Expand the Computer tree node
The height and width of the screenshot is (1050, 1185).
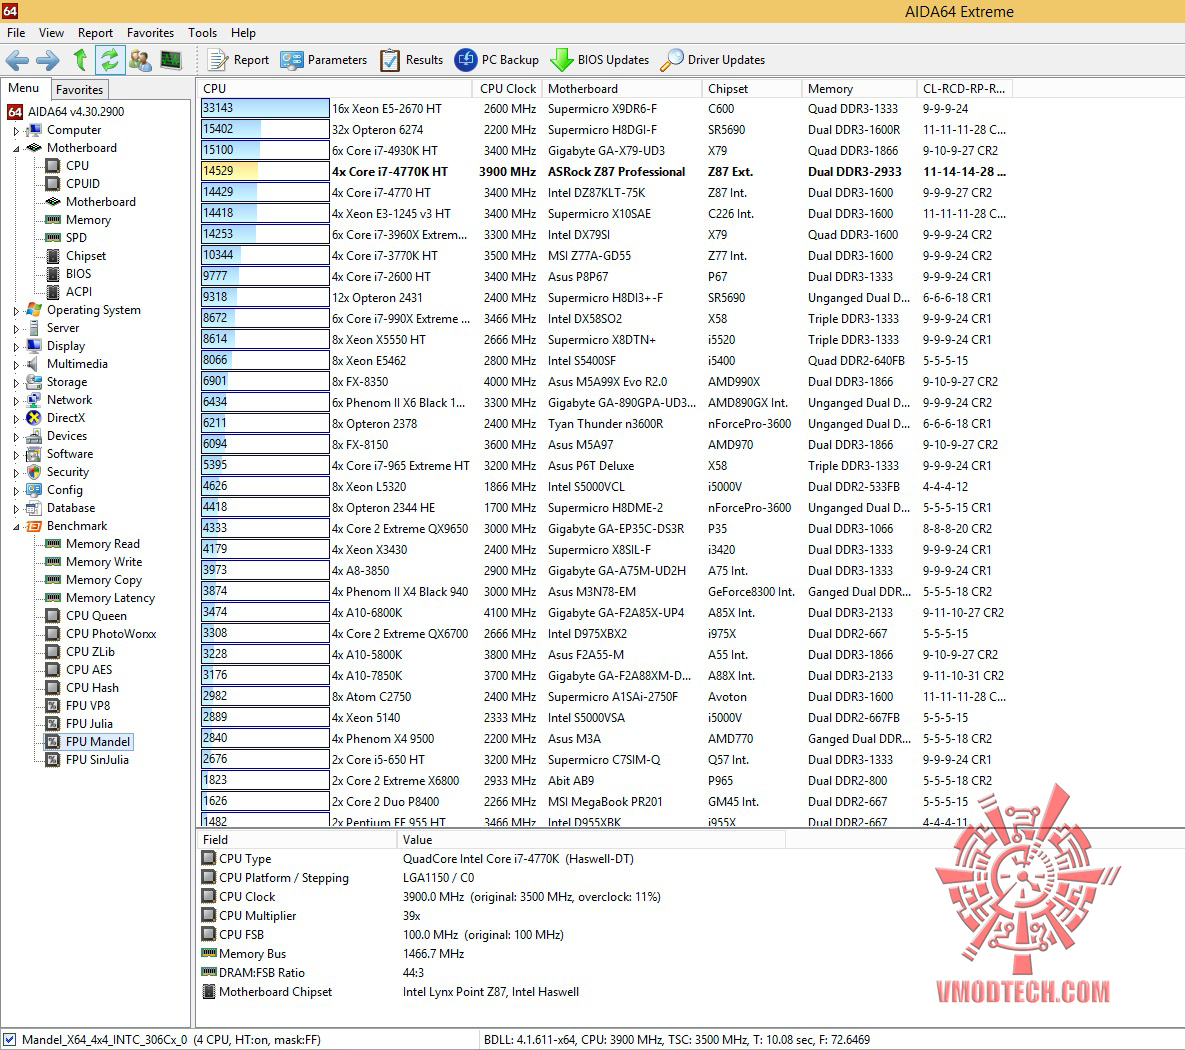[x=16, y=131]
